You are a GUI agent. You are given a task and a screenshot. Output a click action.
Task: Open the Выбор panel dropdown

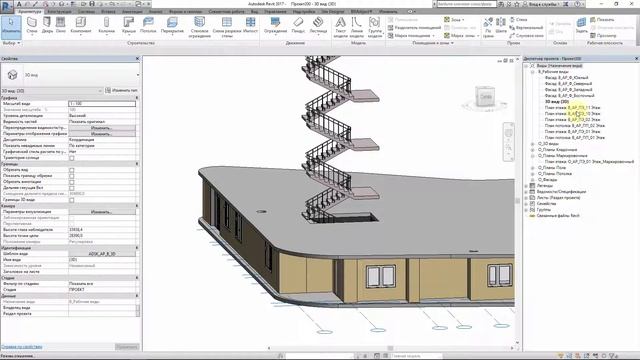click(11, 43)
